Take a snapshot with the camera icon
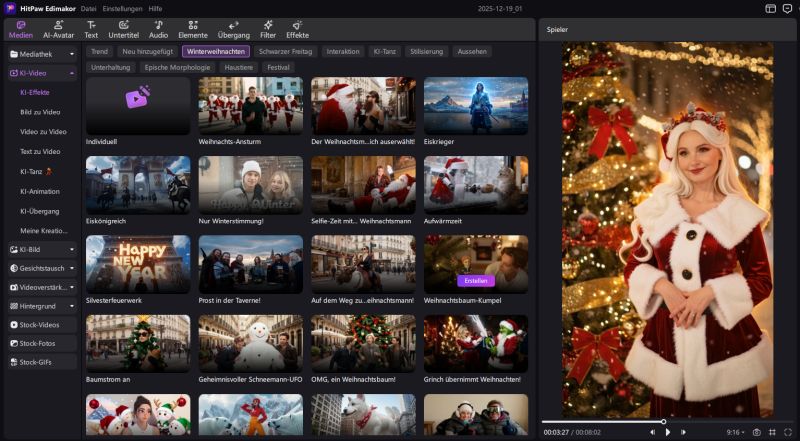 coord(757,432)
